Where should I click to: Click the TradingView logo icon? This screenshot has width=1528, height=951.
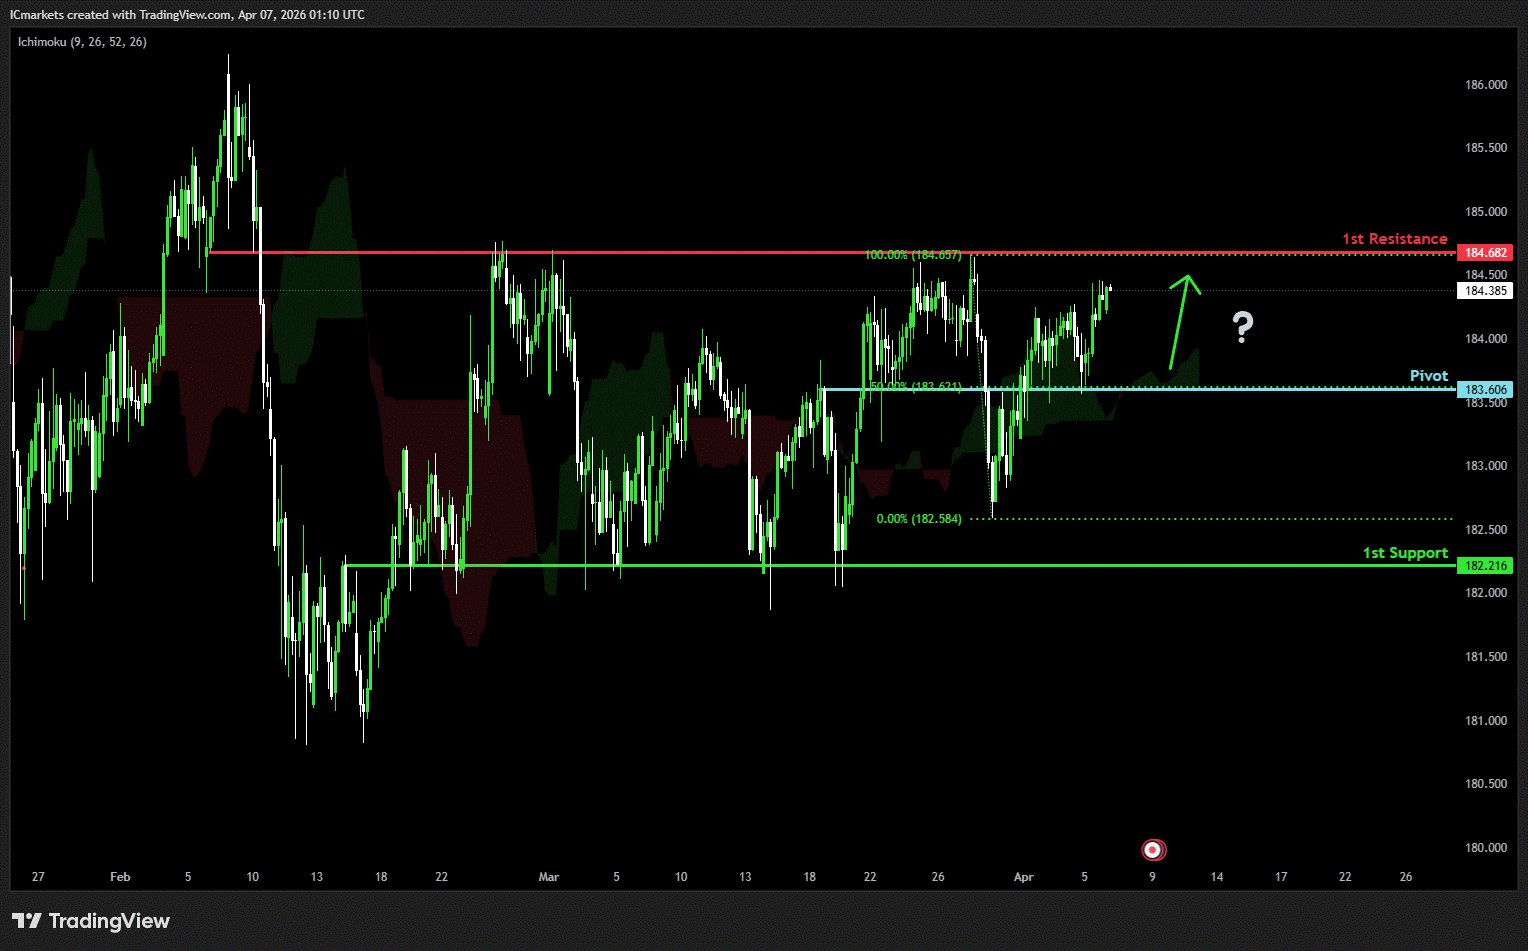[27, 921]
